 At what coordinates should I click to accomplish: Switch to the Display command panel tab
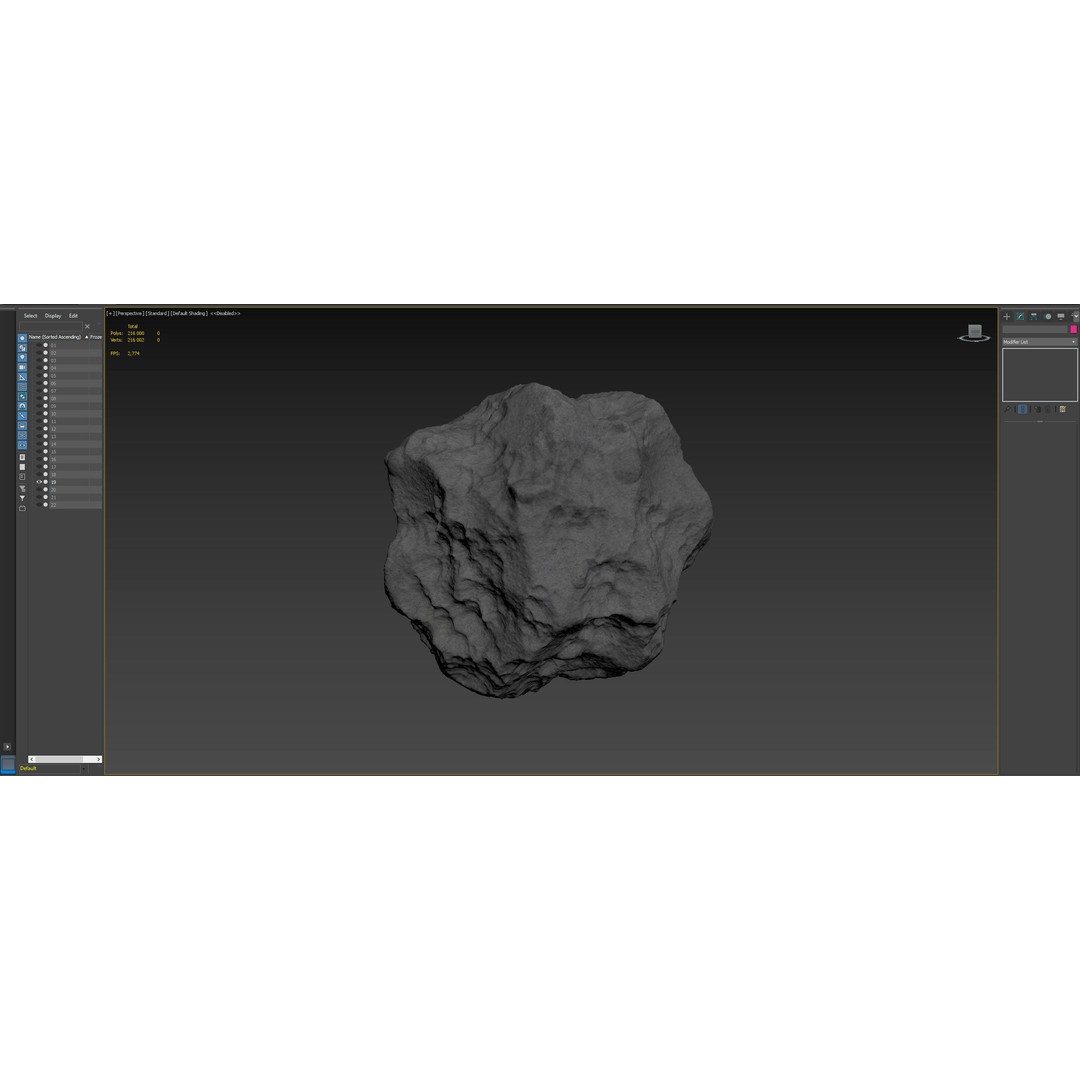click(1061, 316)
